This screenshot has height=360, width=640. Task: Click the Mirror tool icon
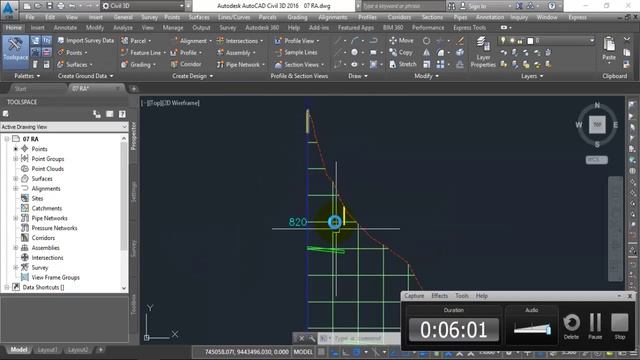[426, 52]
